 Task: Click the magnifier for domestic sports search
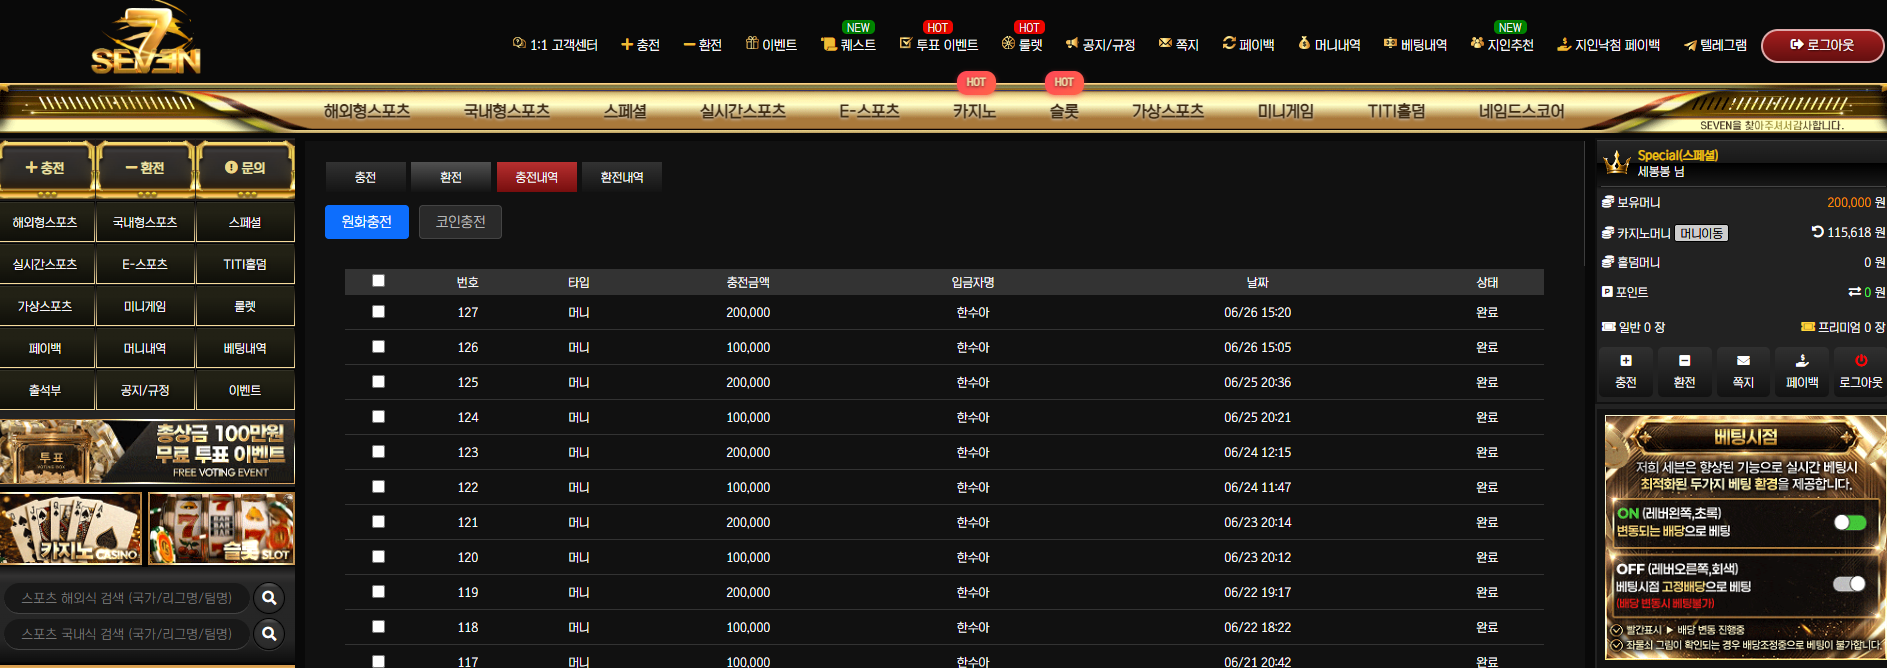click(x=269, y=634)
